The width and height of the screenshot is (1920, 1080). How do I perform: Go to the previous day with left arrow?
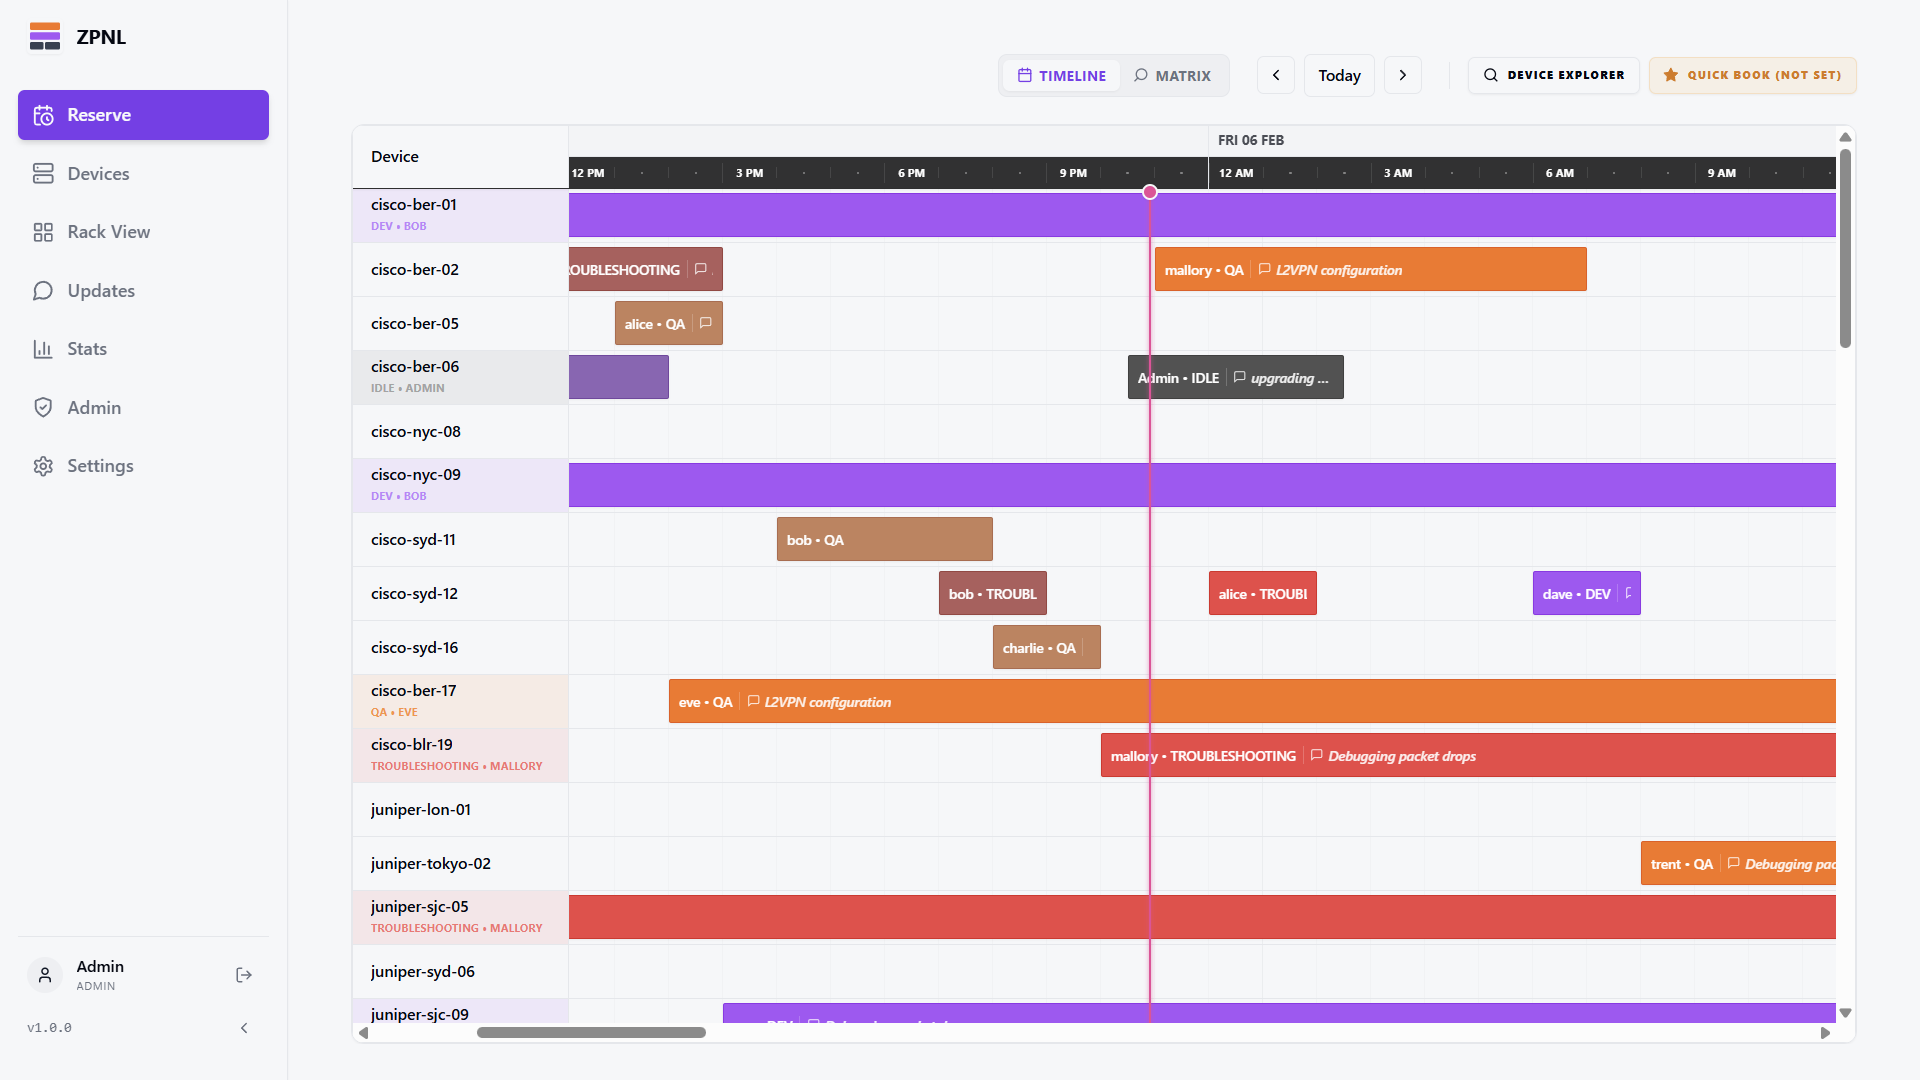(x=1275, y=75)
